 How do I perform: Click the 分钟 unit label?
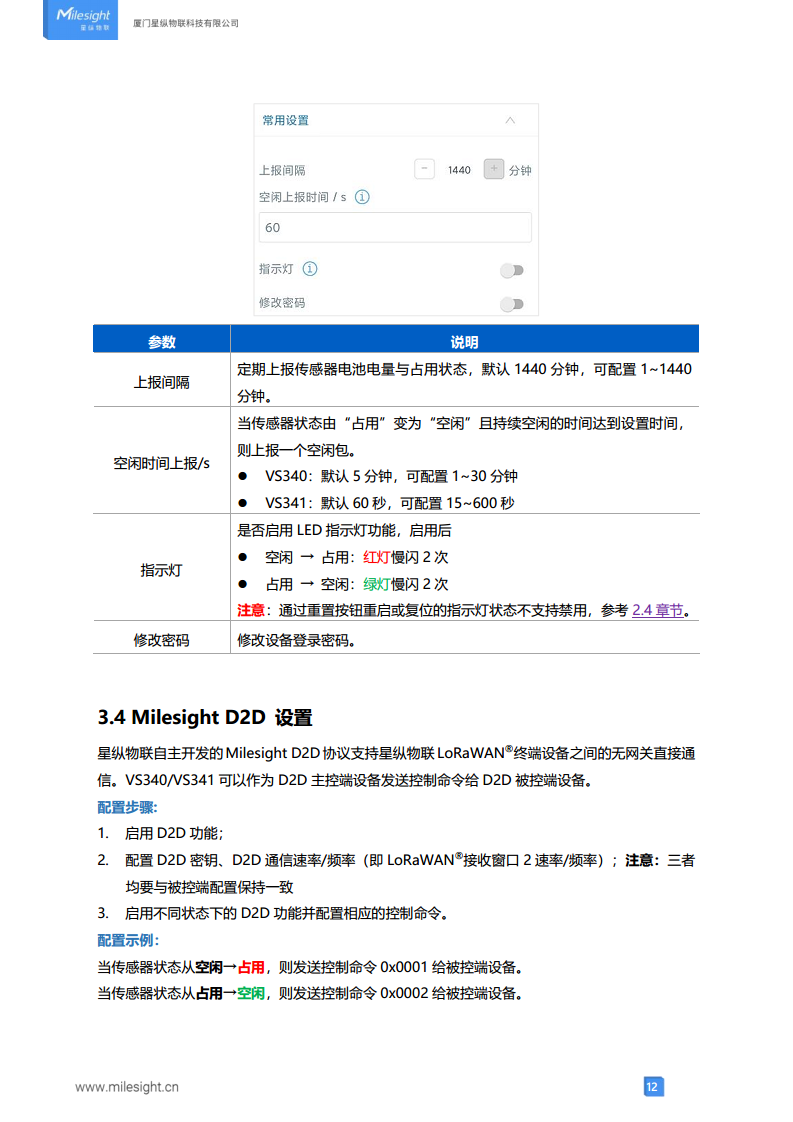point(520,170)
